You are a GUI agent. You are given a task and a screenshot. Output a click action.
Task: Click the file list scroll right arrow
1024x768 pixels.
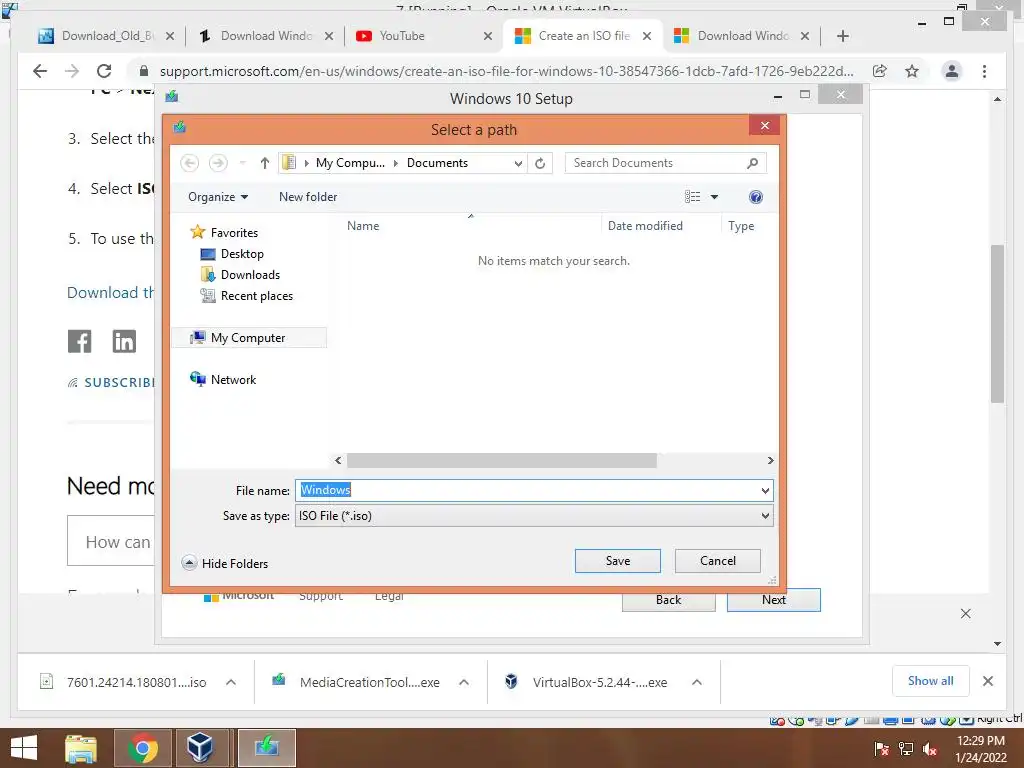point(770,460)
